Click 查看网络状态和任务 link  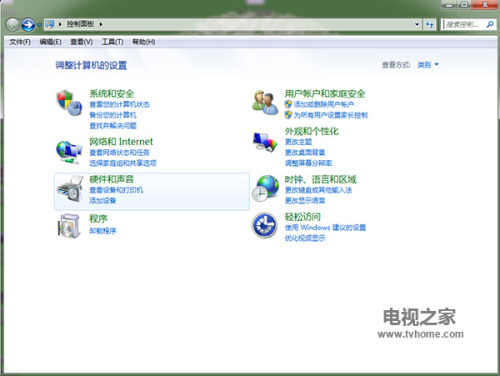coord(119,153)
